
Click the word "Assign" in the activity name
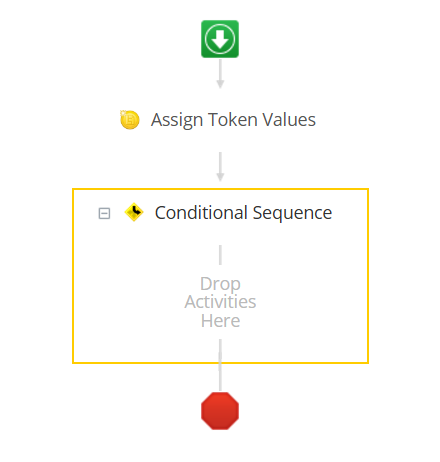click(x=177, y=120)
